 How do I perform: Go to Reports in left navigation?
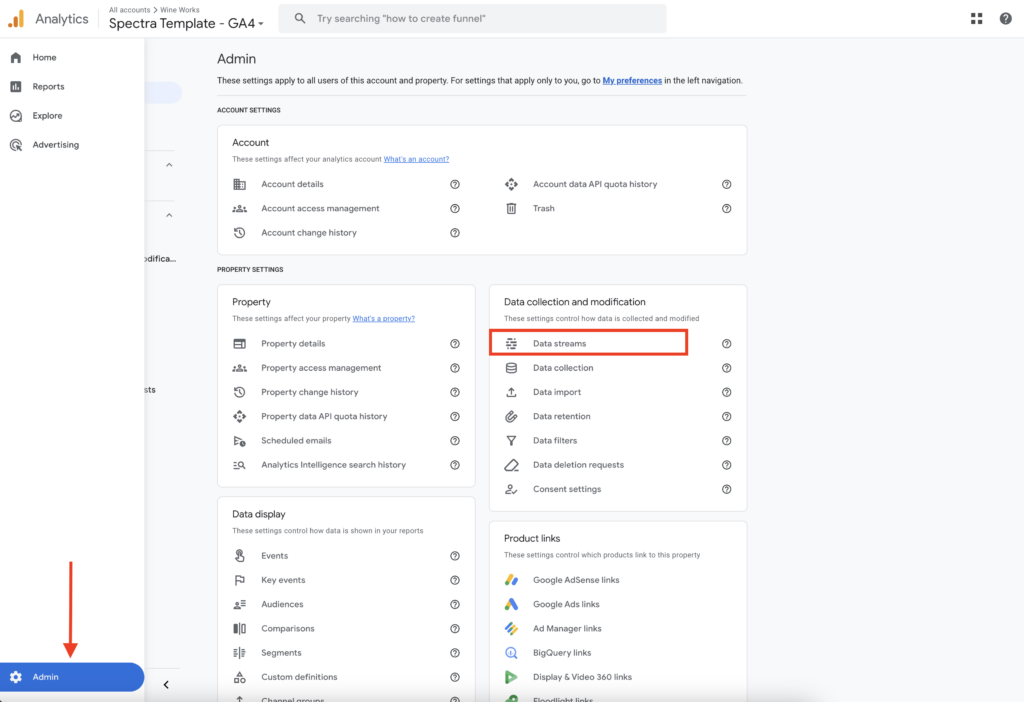coord(48,87)
